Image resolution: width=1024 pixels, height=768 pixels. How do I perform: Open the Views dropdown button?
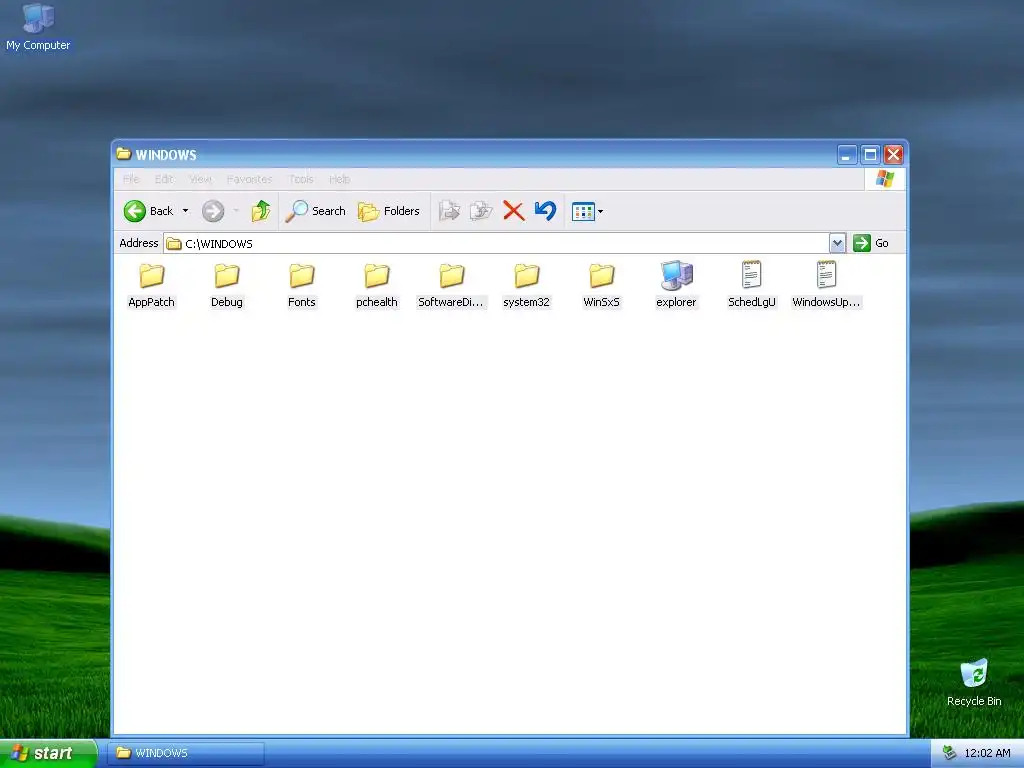pyautogui.click(x=587, y=211)
